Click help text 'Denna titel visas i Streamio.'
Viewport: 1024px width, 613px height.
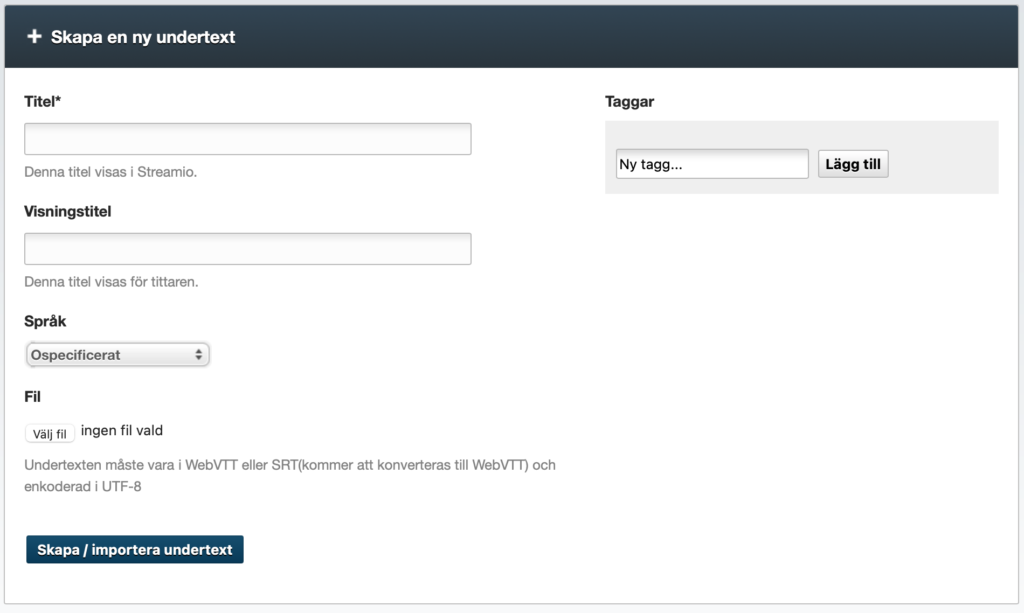coord(110,172)
